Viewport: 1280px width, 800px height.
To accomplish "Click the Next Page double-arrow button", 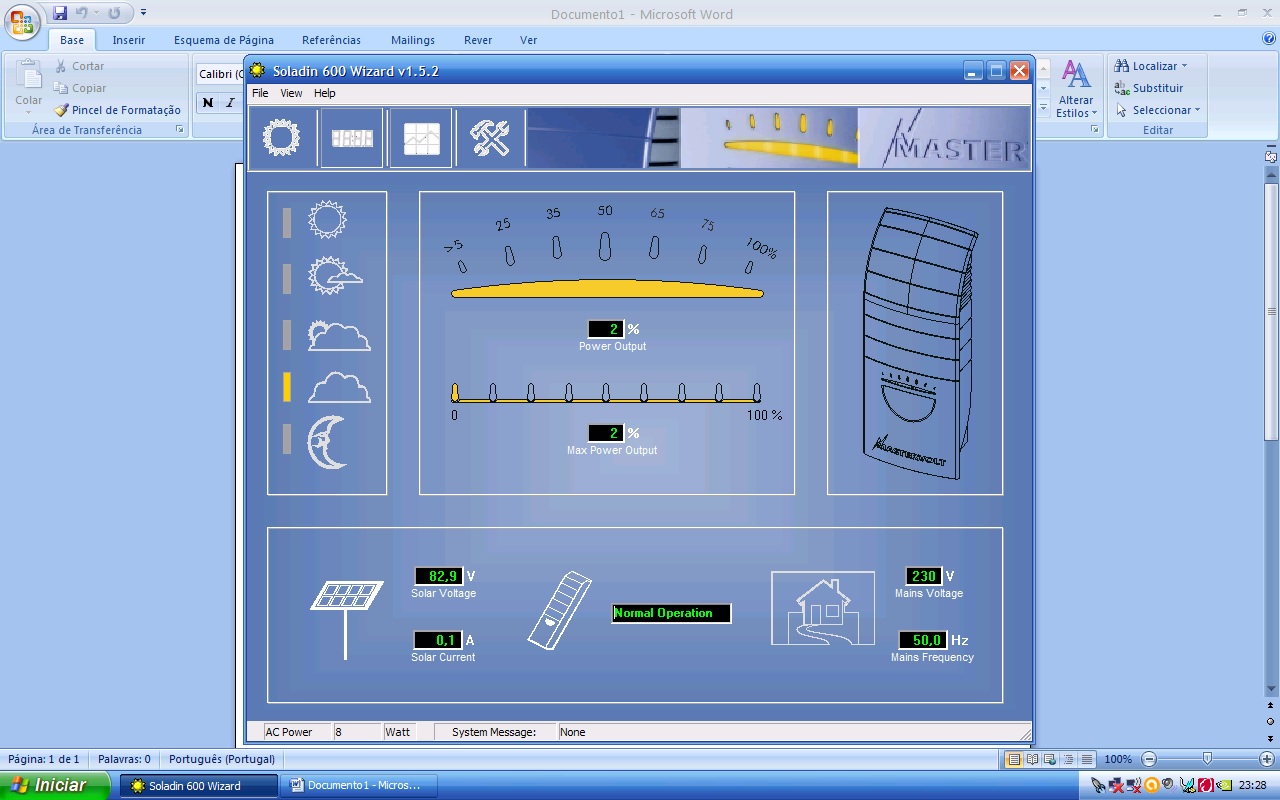I will [x=1271, y=738].
